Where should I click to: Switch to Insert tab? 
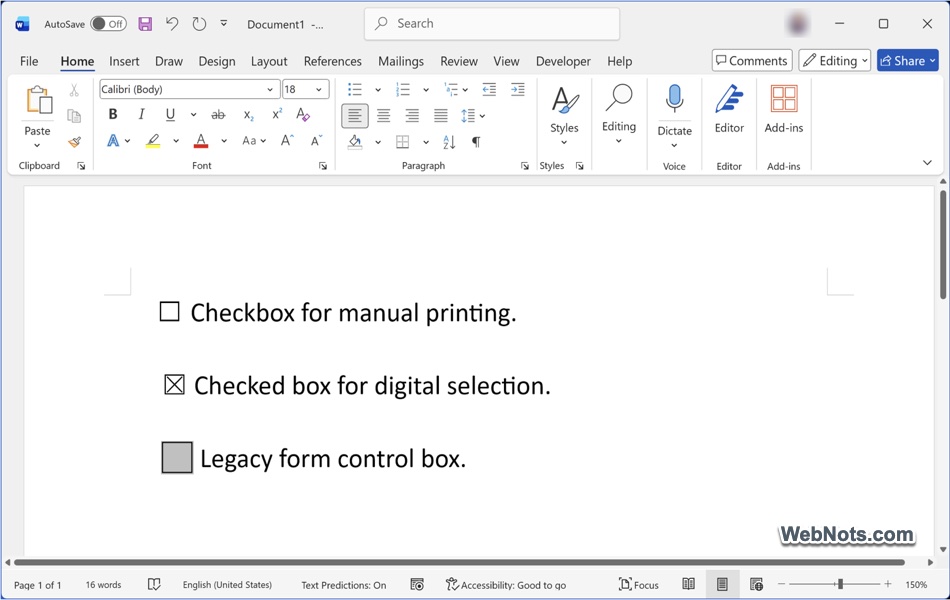[124, 61]
